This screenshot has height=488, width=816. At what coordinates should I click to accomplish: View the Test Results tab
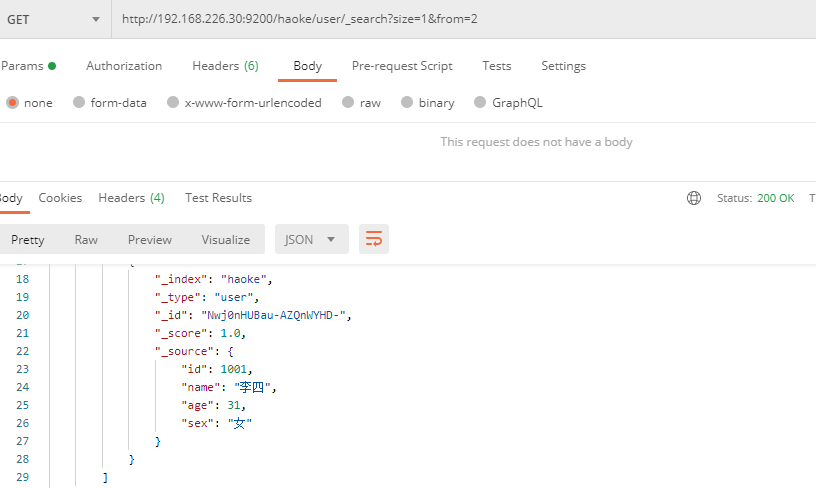[x=218, y=198]
